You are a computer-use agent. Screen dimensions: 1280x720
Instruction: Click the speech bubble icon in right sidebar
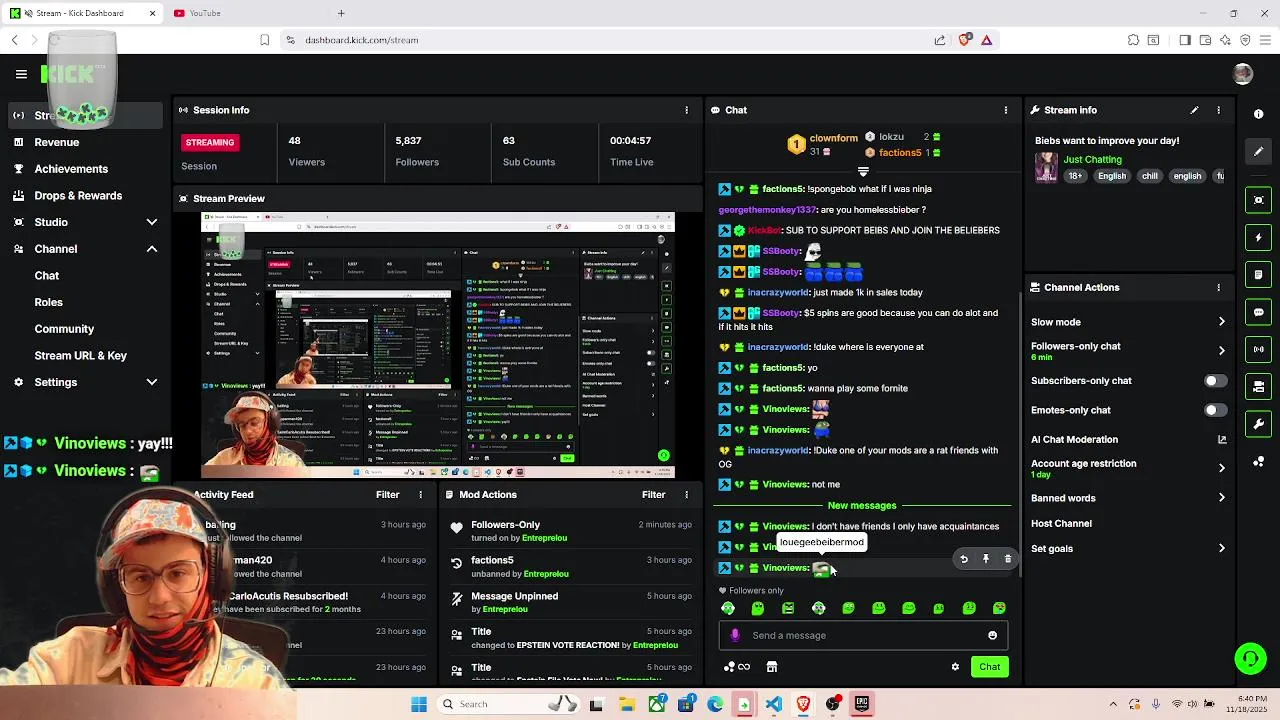[x=1259, y=312]
